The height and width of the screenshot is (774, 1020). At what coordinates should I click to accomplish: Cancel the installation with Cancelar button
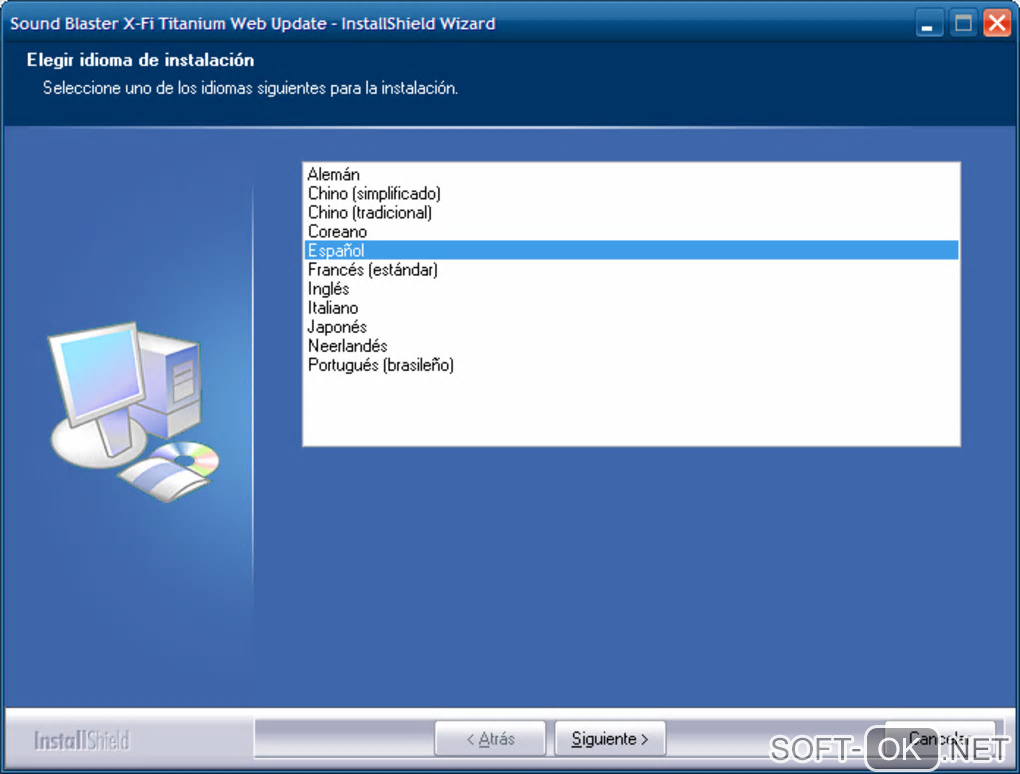pos(939,739)
